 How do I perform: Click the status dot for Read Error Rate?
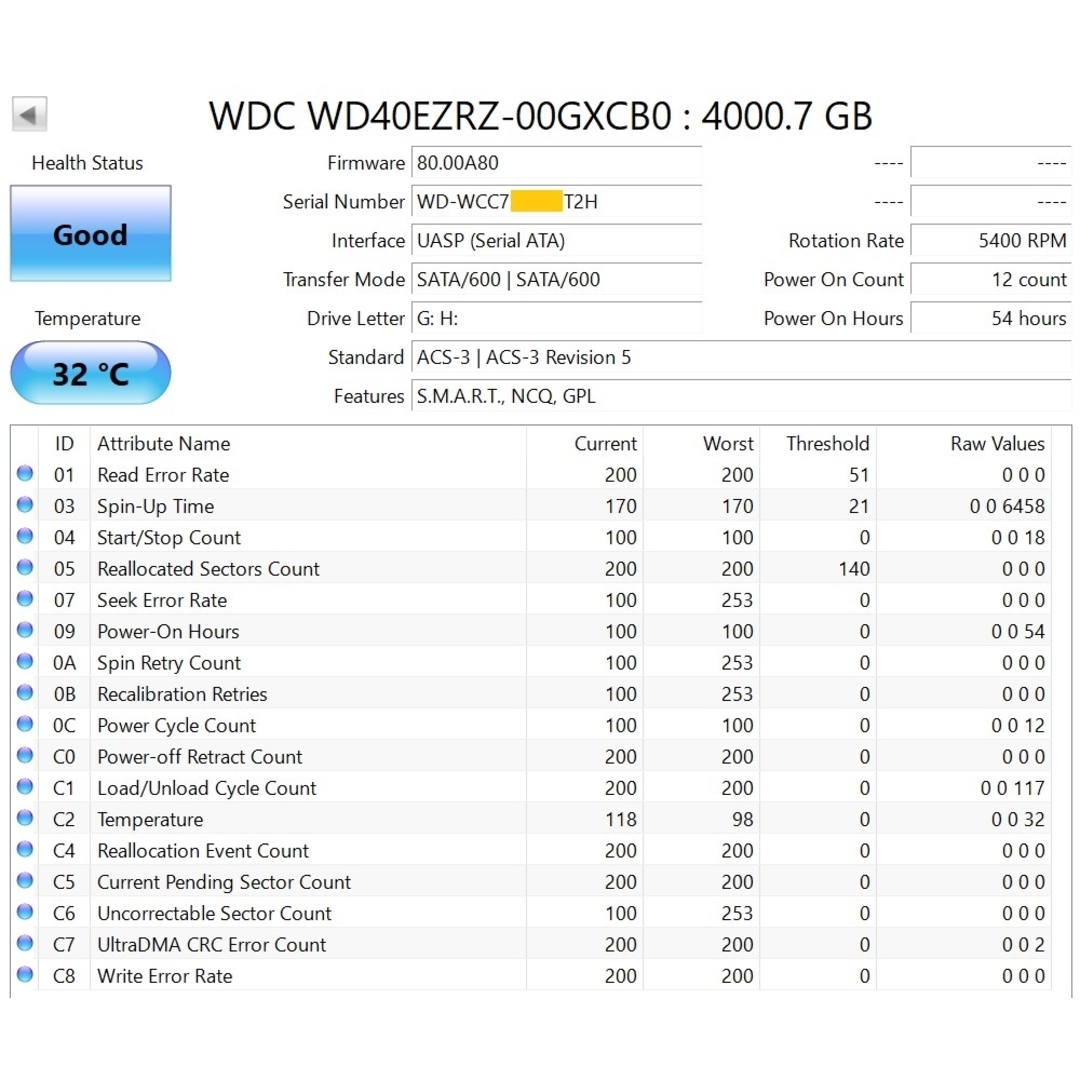tap(25, 473)
